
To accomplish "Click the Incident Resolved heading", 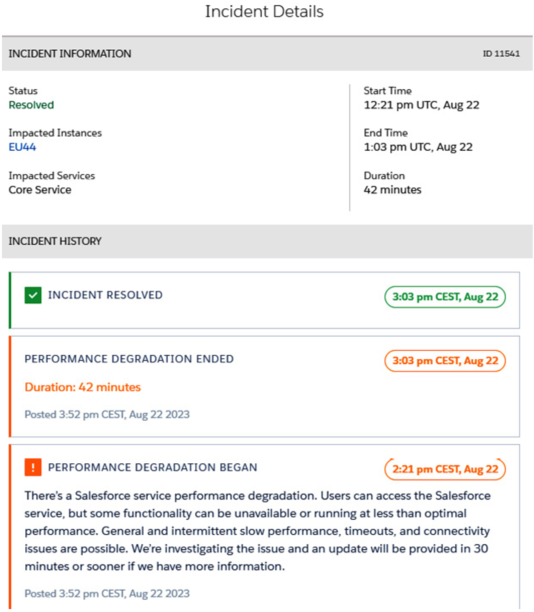I will click(105, 295).
